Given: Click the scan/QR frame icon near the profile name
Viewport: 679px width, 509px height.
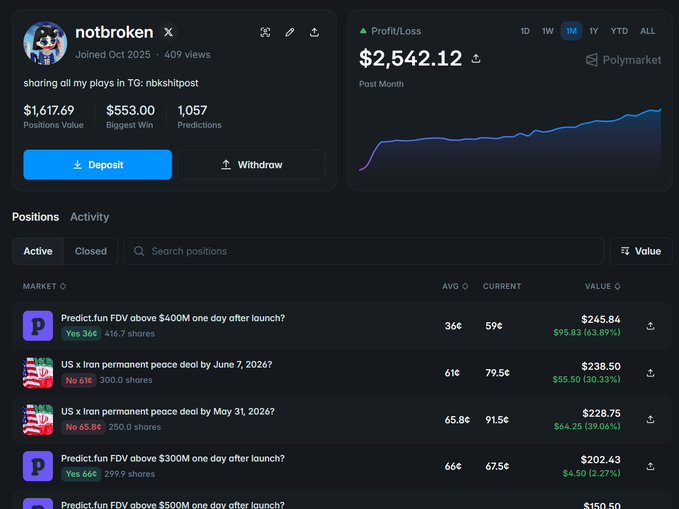Looking at the screenshot, I should point(265,32).
